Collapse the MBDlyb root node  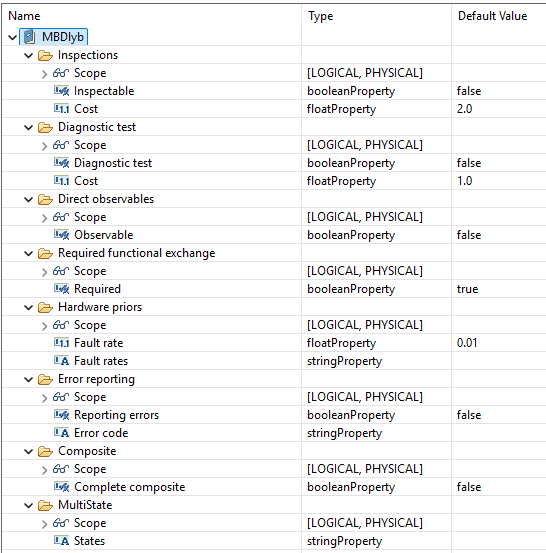(13, 37)
